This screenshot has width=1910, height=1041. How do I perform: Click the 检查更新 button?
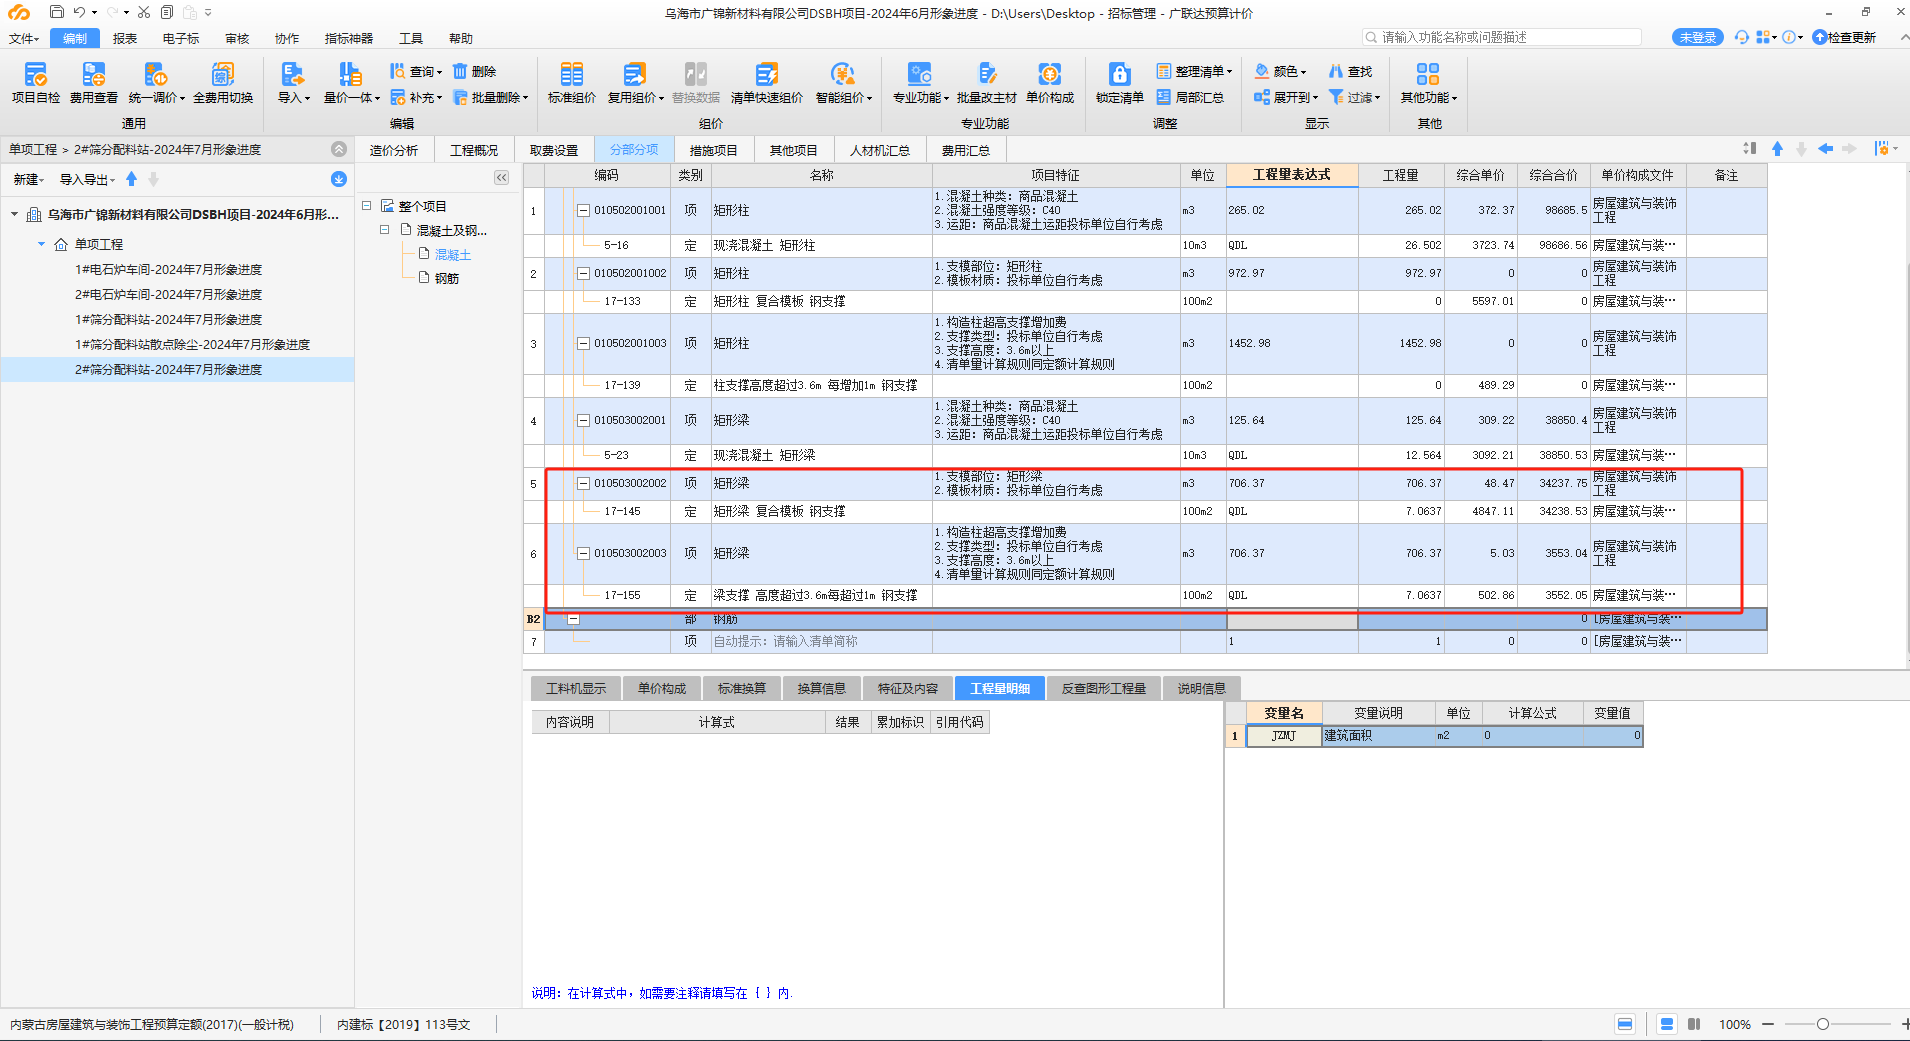[1845, 37]
